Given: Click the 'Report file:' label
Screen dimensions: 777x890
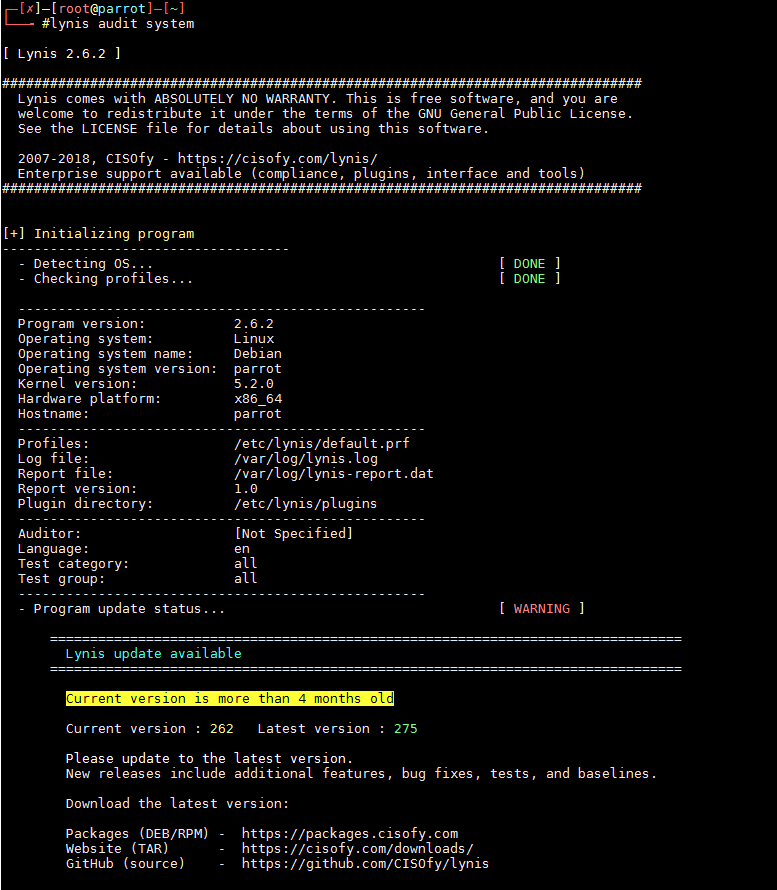Looking at the screenshot, I should coord(65,473).
